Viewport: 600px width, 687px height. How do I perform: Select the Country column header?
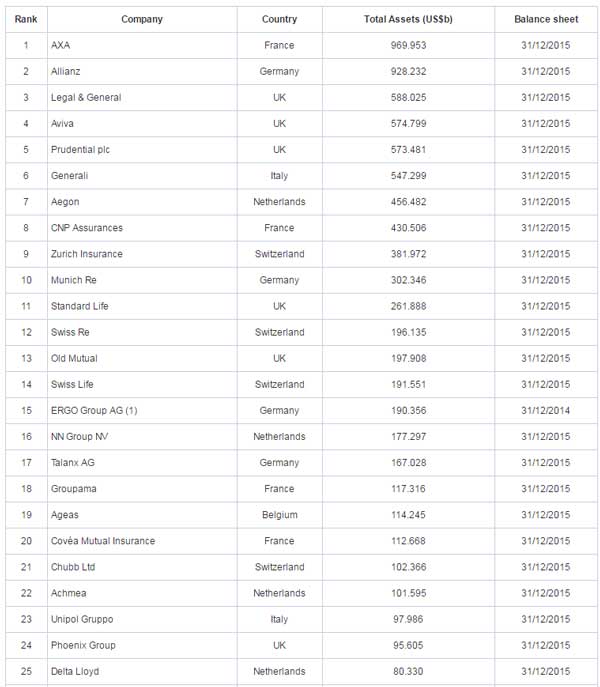279,19
